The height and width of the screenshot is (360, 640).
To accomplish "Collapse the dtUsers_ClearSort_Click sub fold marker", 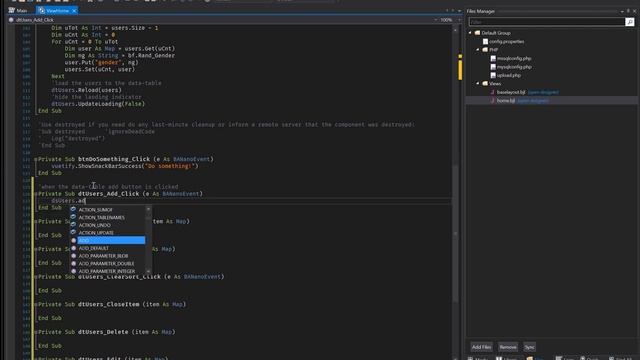I will [x=36, y=277].
